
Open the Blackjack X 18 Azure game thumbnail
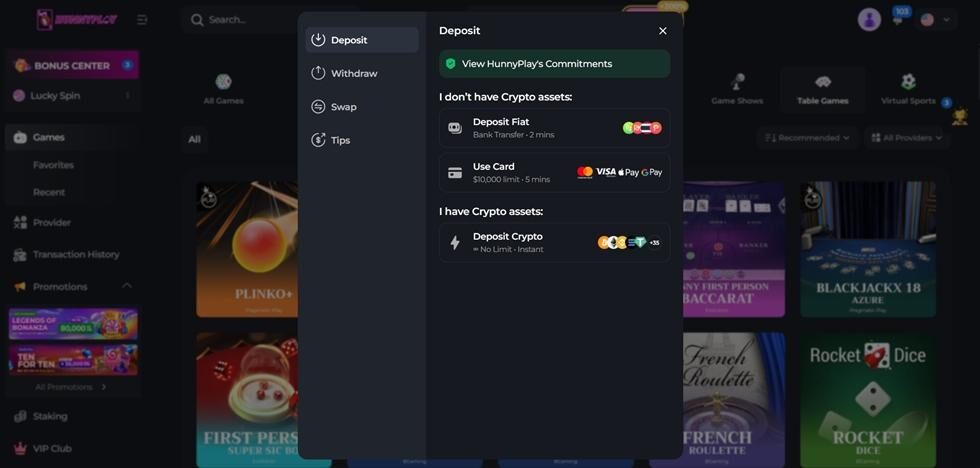(868, 249)
